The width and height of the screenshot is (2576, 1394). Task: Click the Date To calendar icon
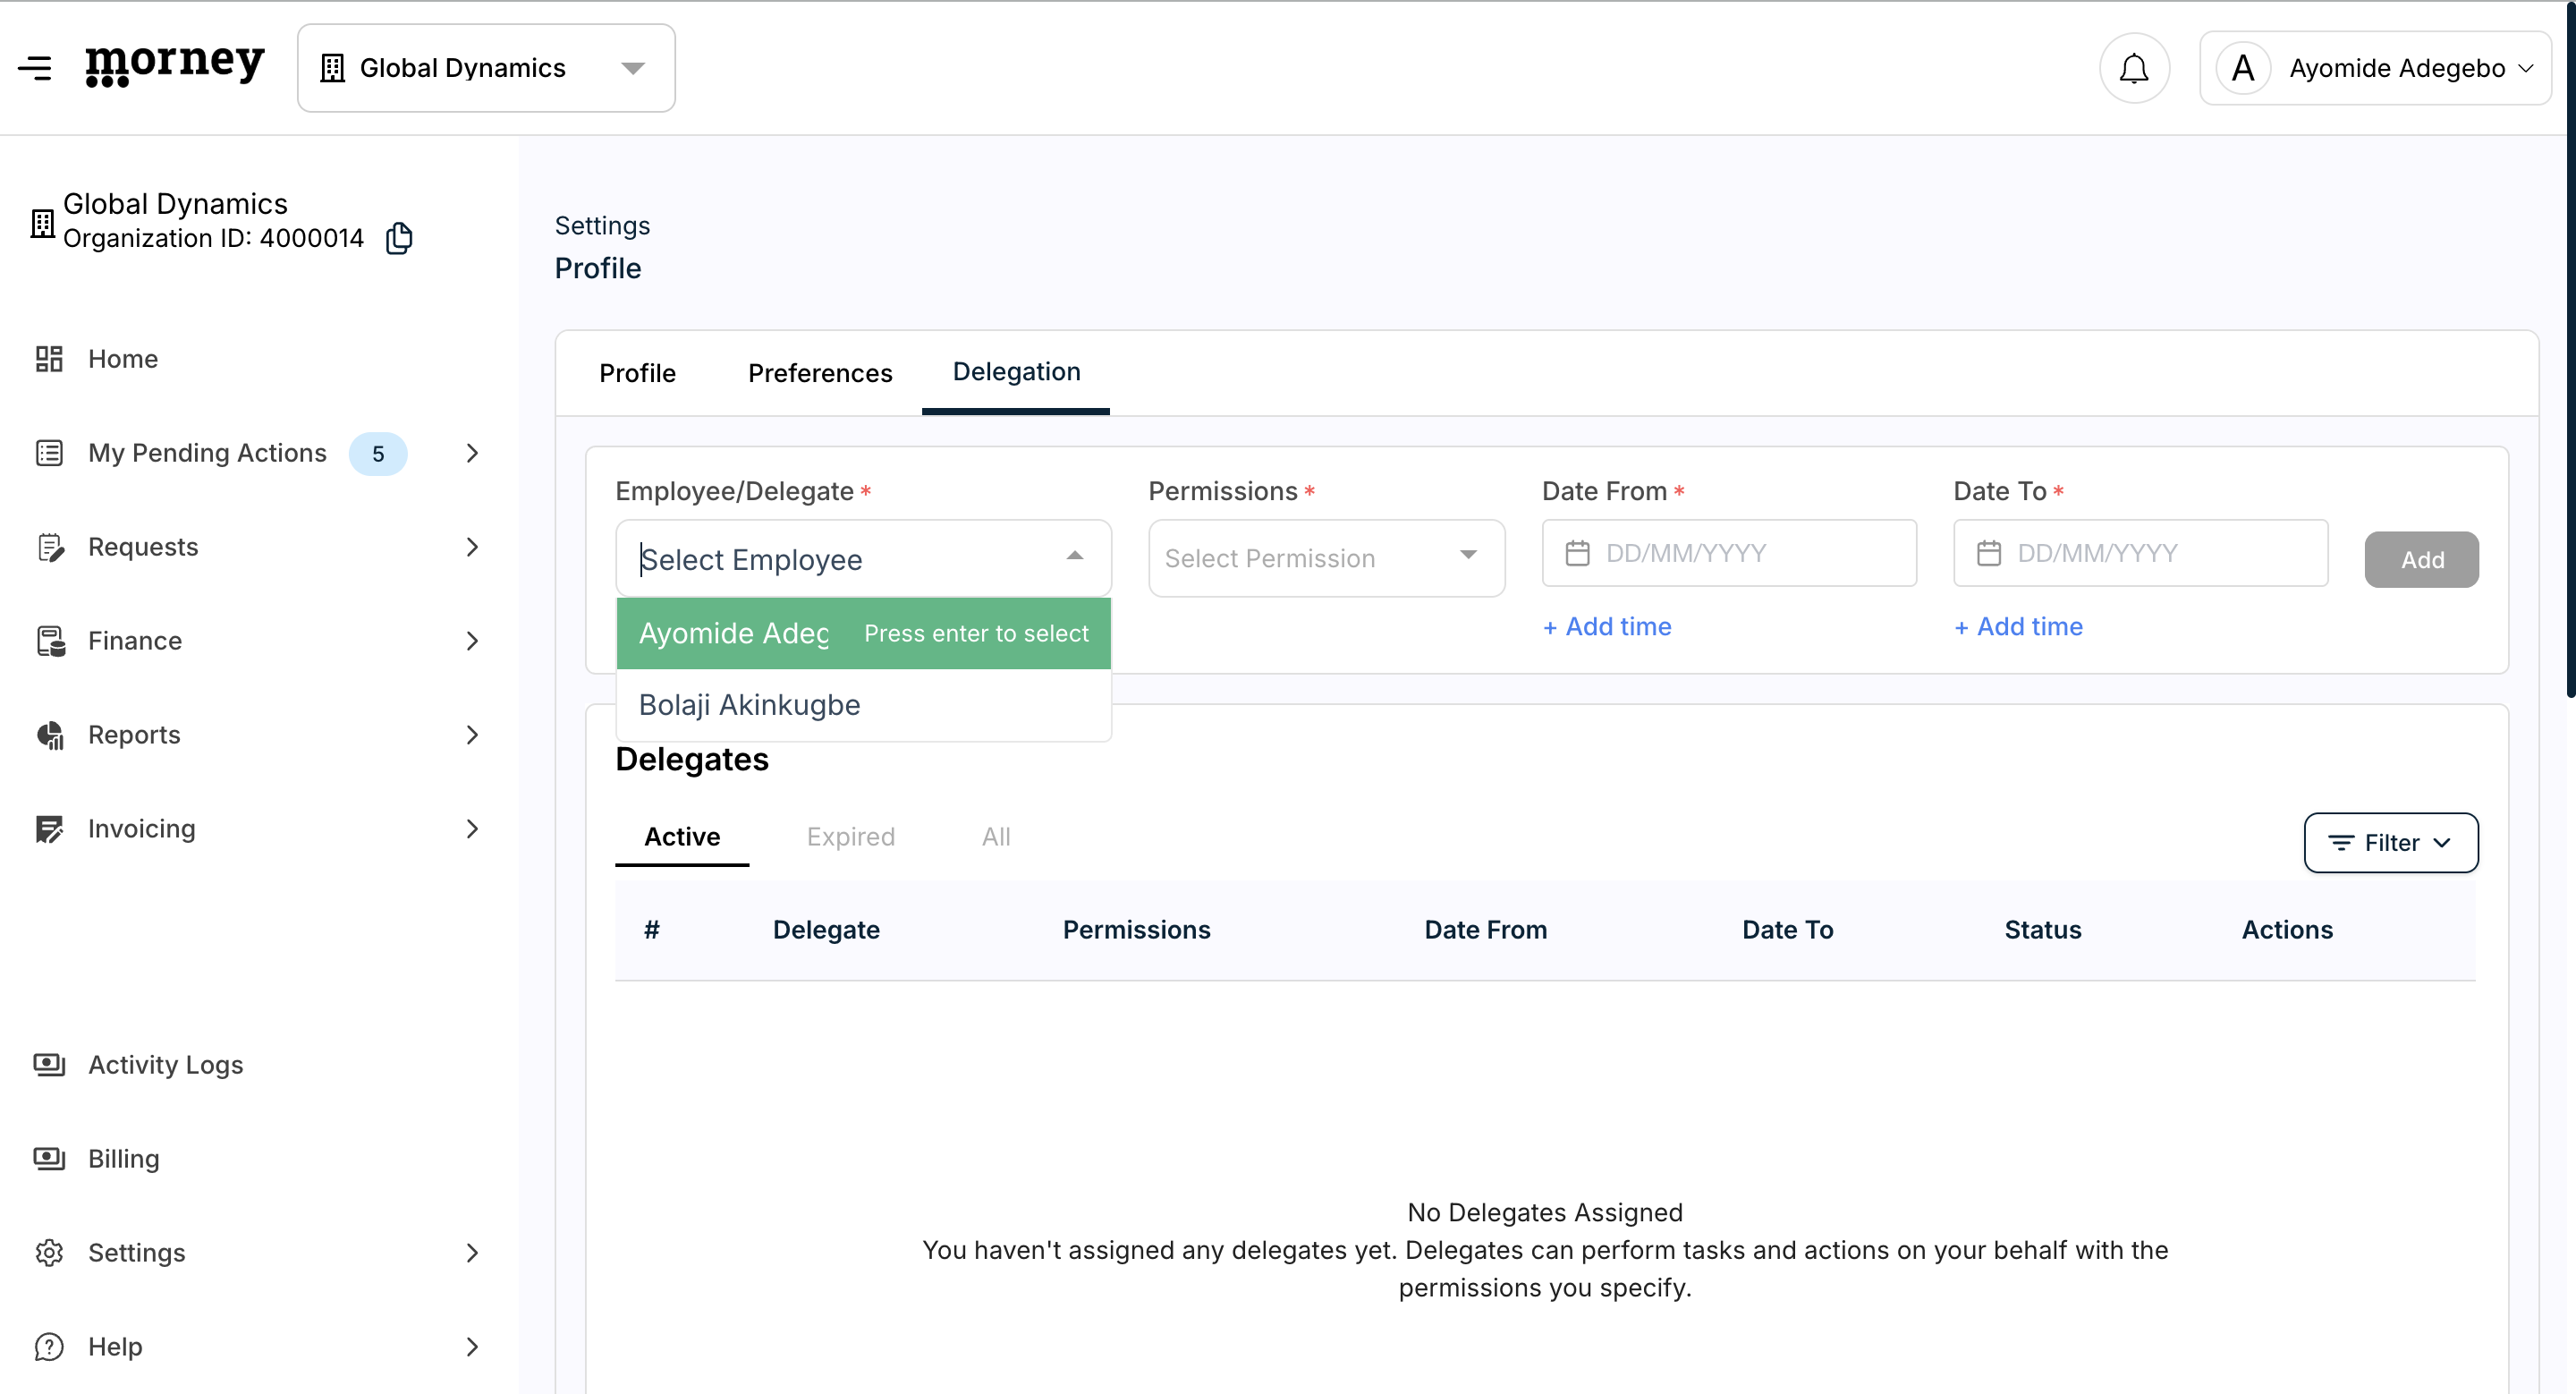pyautogui.click(x=1989, y=553)
